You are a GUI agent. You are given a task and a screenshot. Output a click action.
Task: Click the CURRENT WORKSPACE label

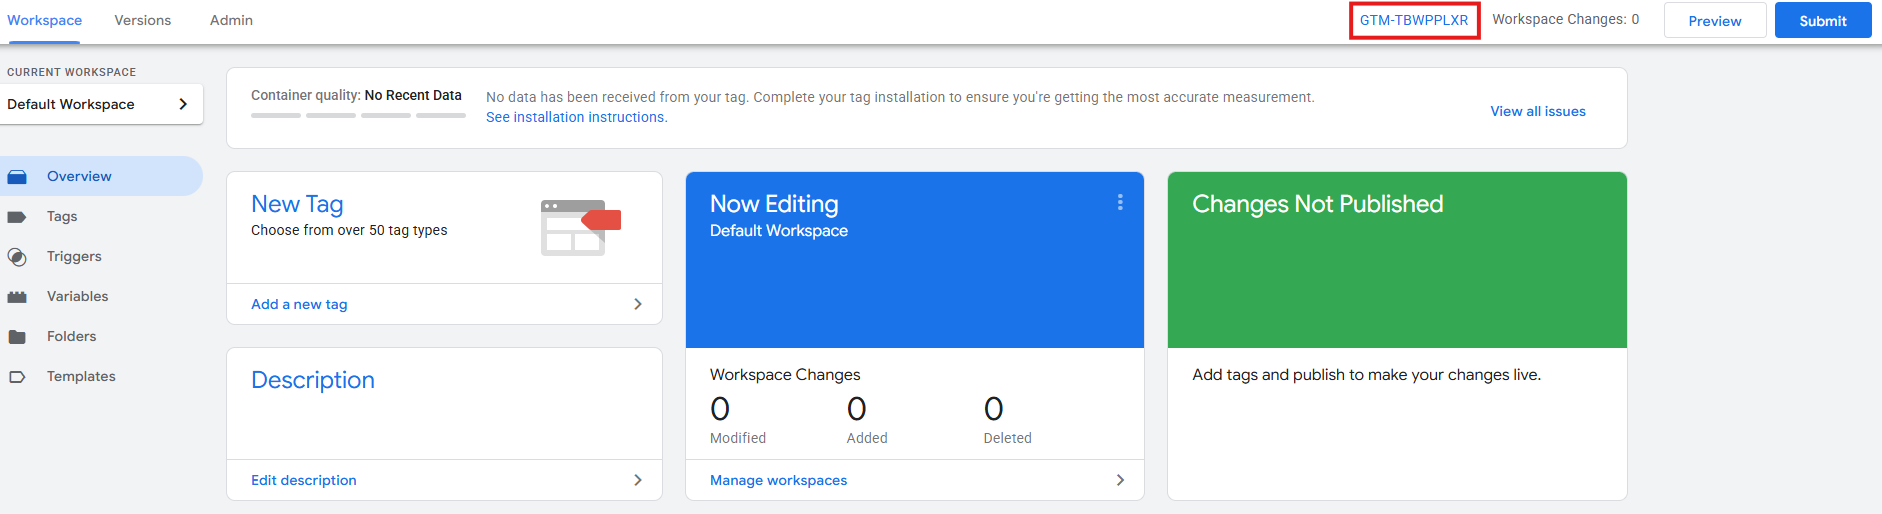pos(71,72)
